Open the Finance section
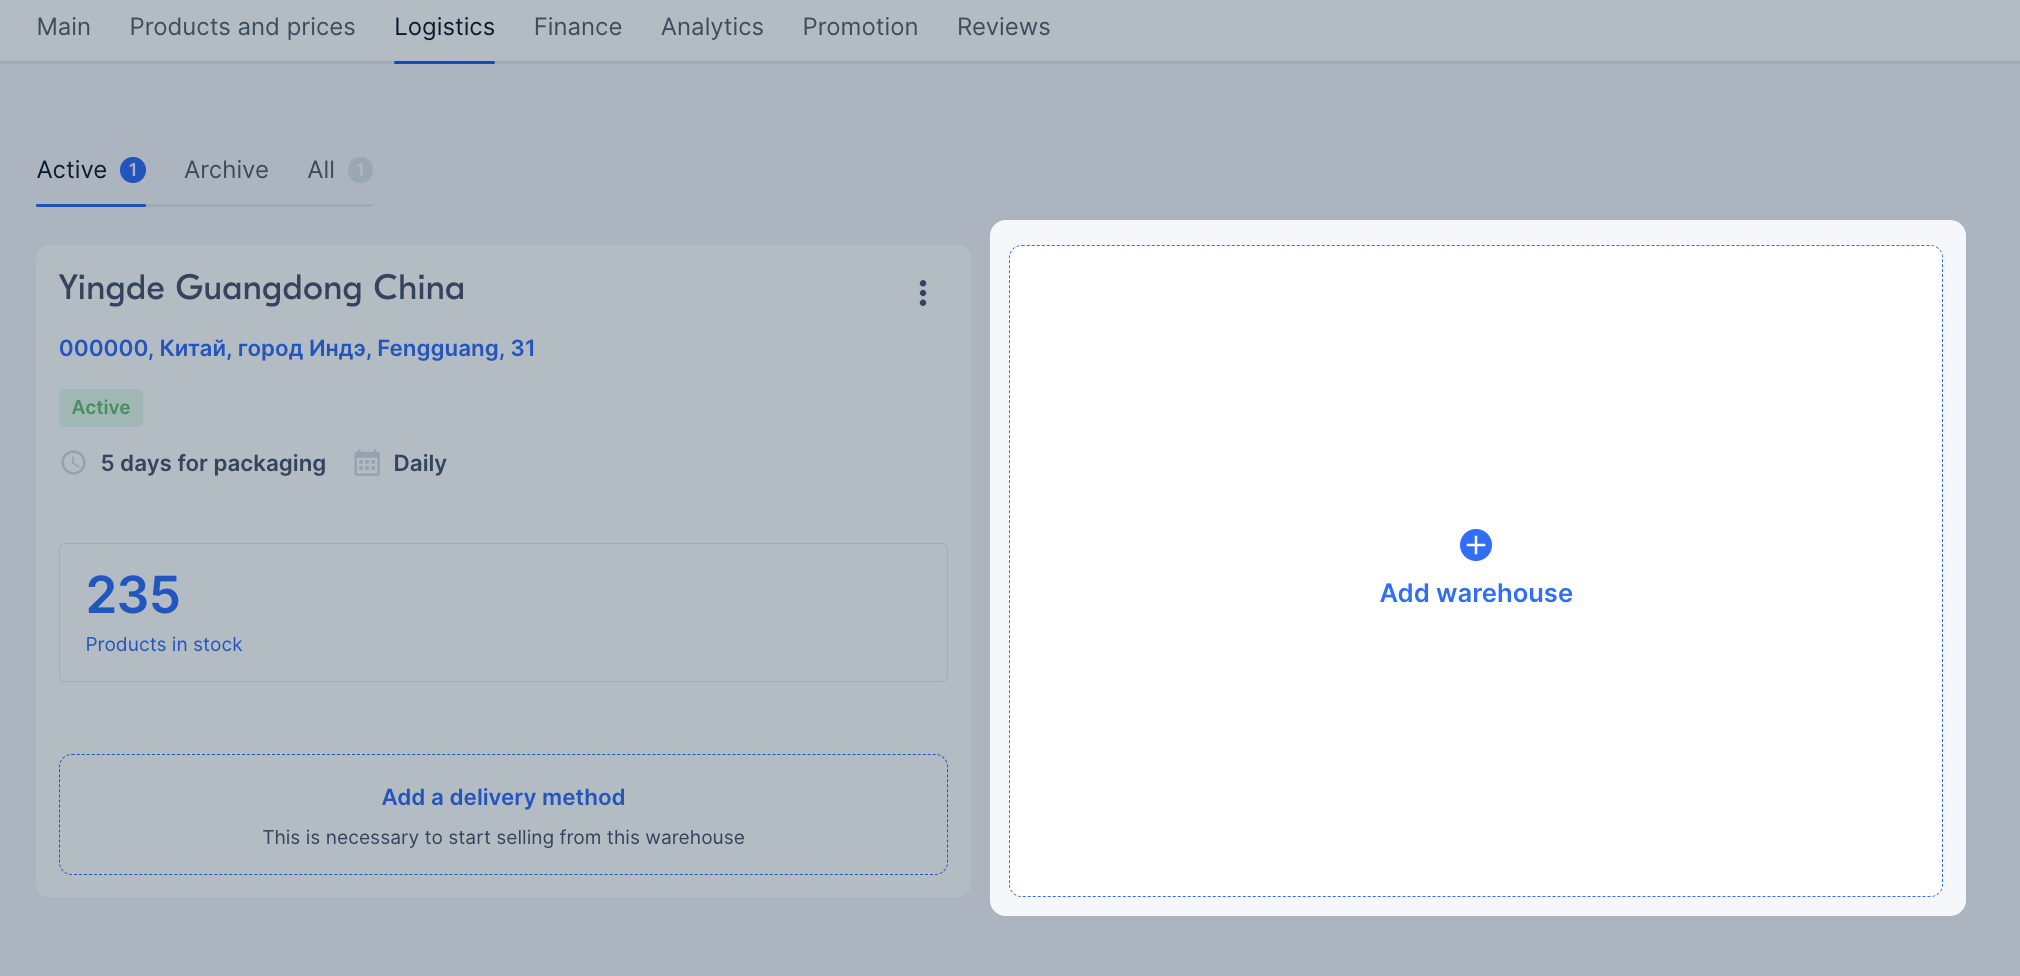 tap(577, 27)
